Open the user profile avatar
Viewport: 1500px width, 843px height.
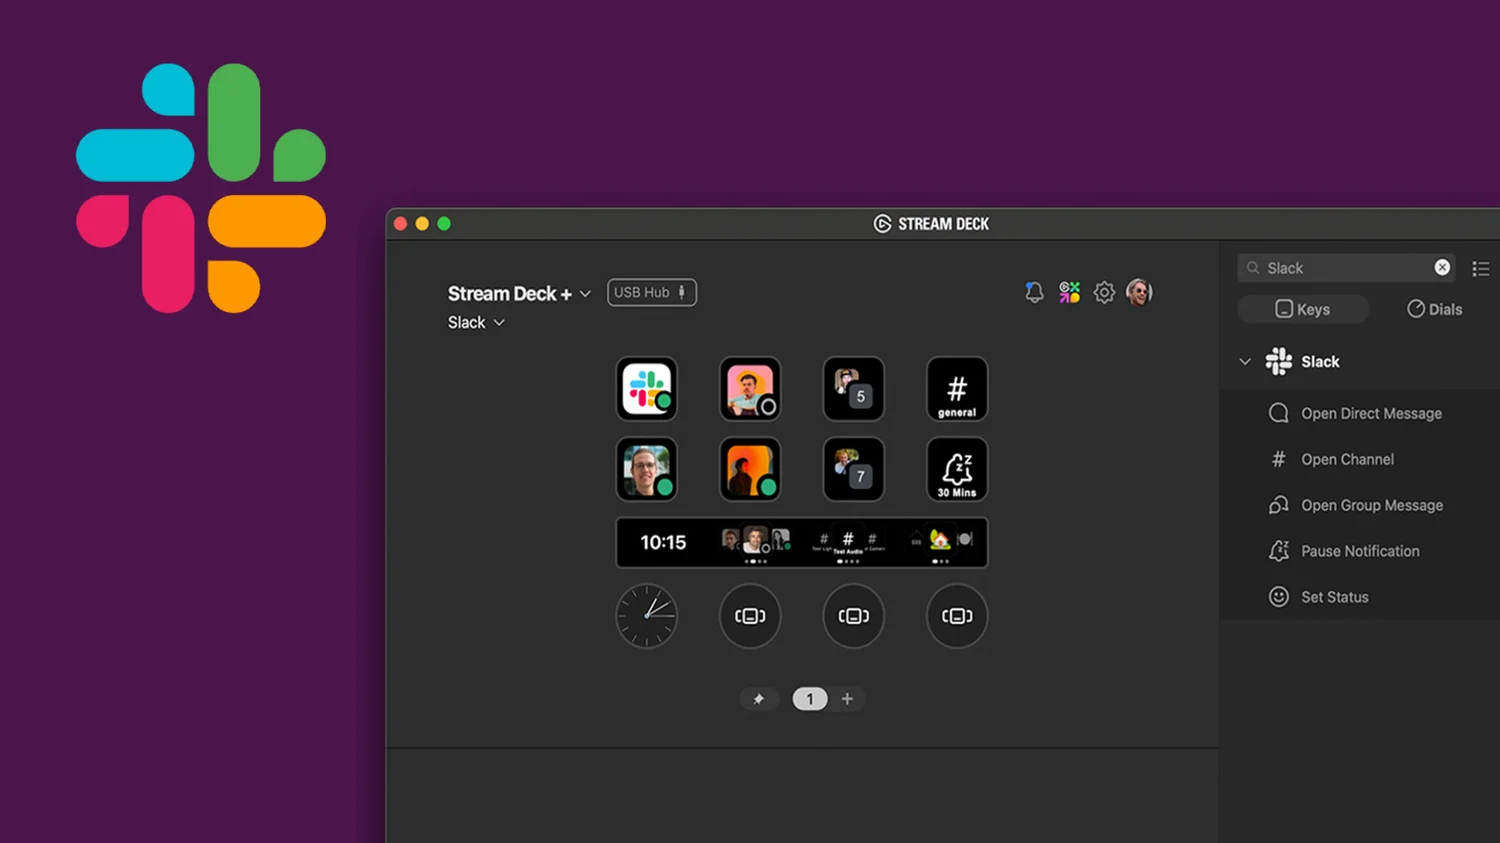point(1139,292)
